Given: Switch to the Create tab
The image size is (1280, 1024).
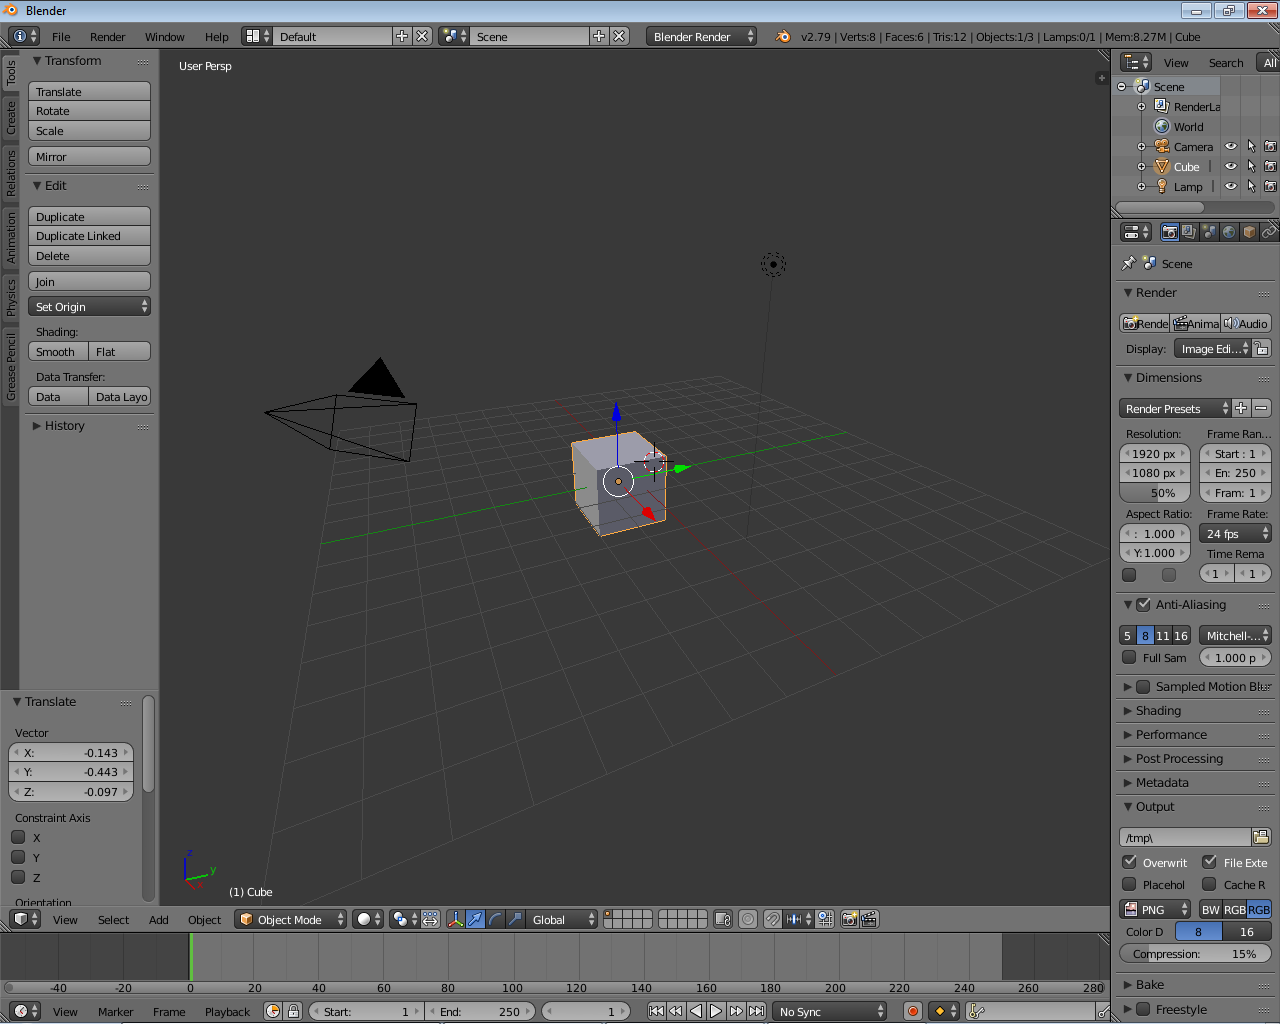Looking at the screenshot, I should coord(11,117).
